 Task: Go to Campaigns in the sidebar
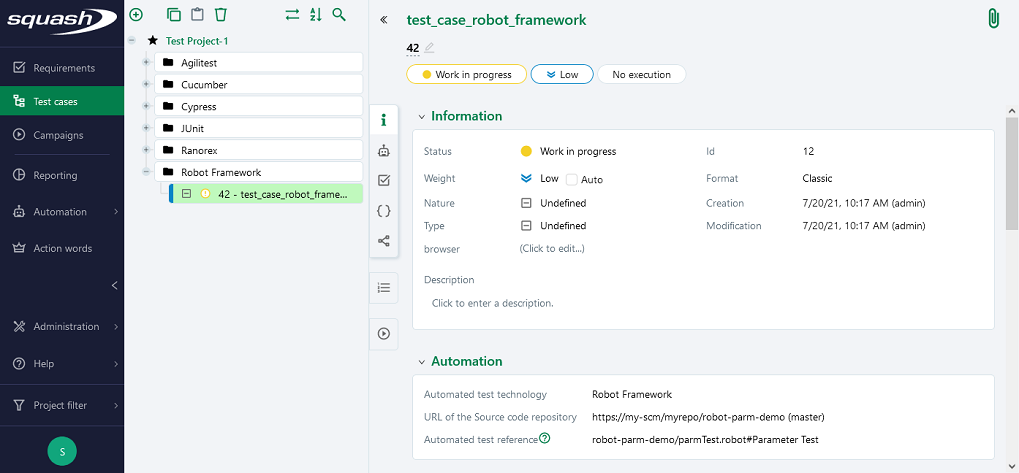(58, 135)
